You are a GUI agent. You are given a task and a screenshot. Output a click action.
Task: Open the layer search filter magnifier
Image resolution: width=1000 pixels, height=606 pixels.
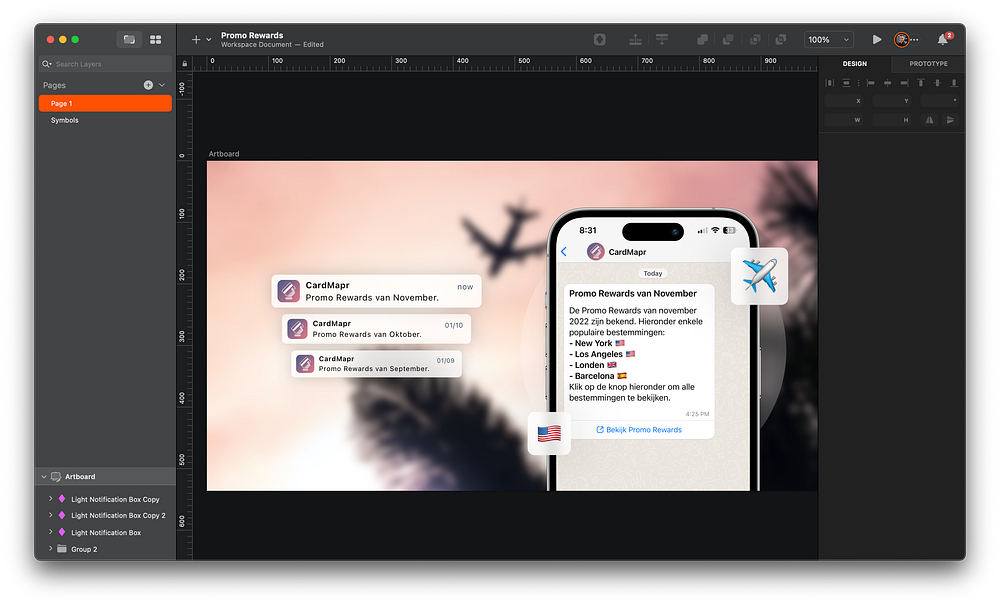tap(47, 64)
